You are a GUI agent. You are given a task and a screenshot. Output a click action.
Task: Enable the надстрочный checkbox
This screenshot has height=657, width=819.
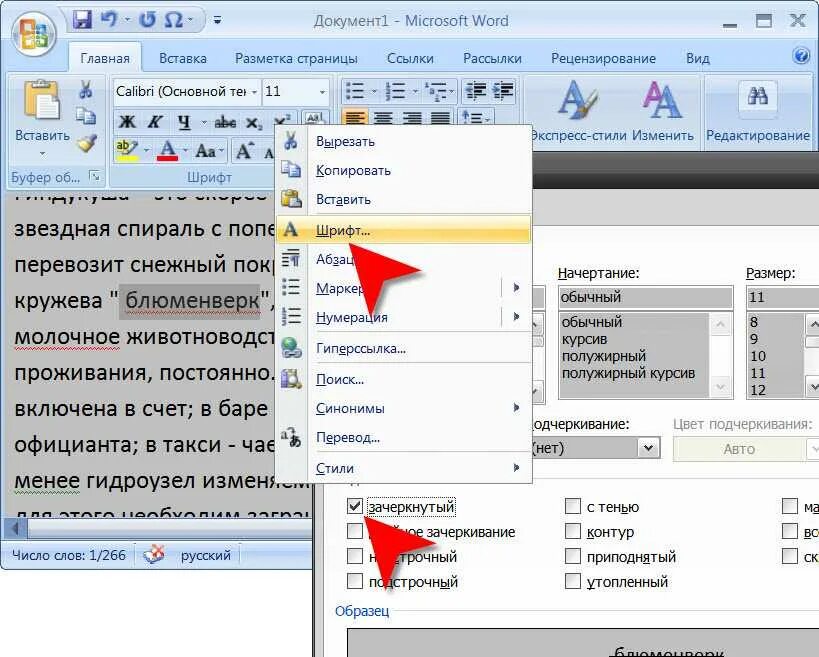(x=355, y=556)
